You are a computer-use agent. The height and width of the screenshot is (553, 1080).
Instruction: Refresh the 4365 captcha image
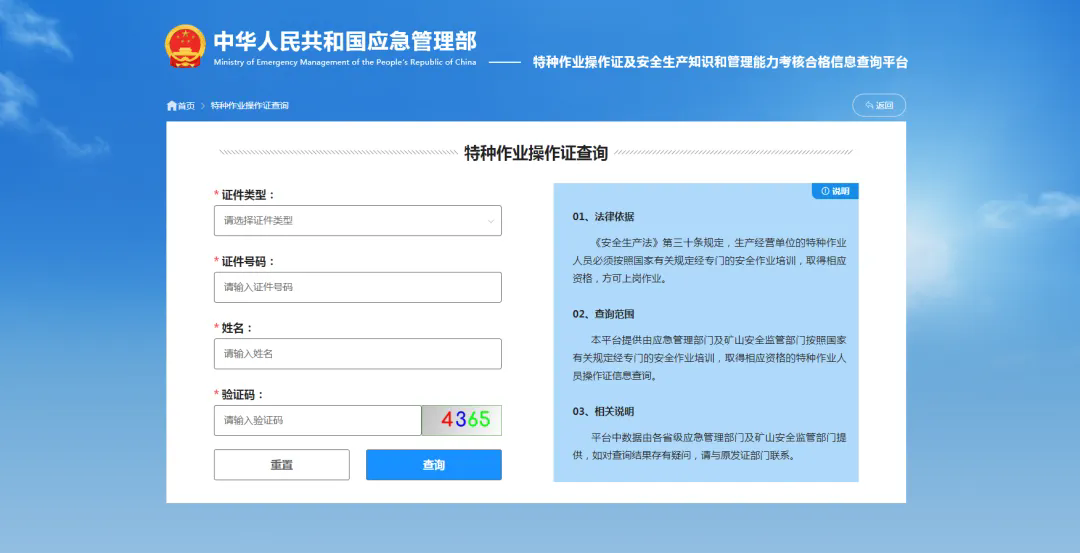coord(462,420)
